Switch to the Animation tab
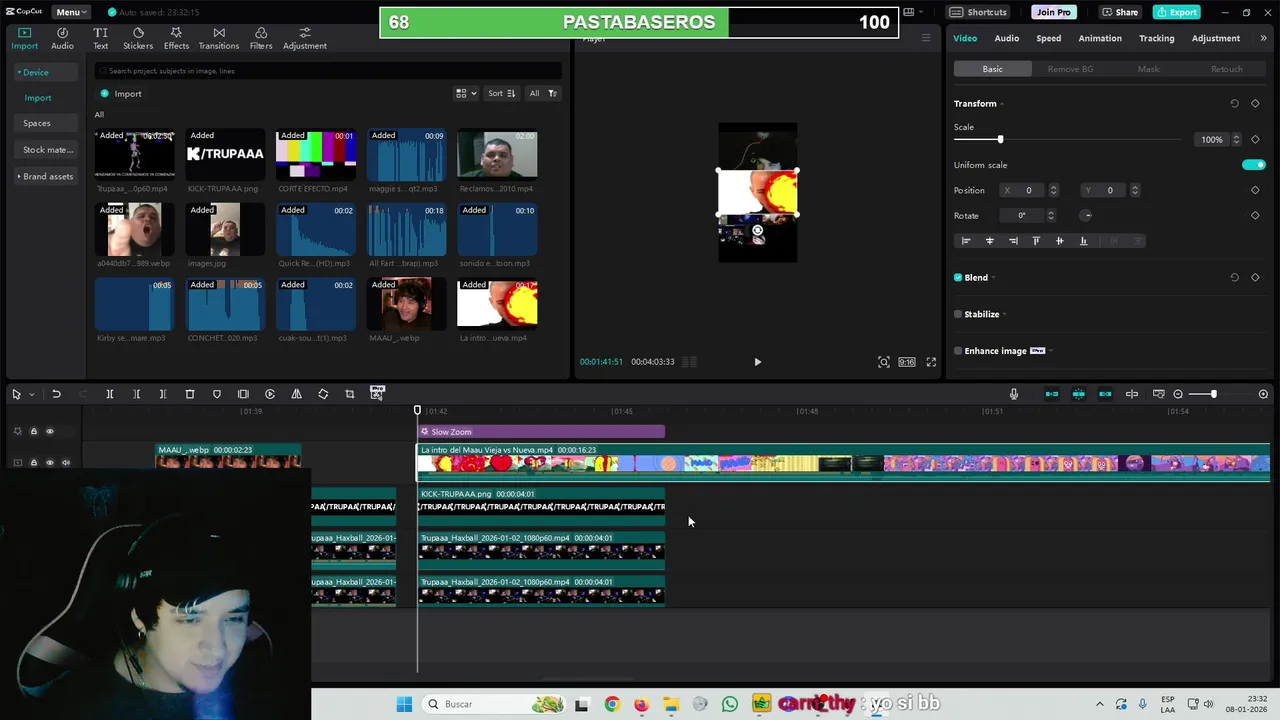This screenshot has height=720, width=1280. click(1100, 38)
